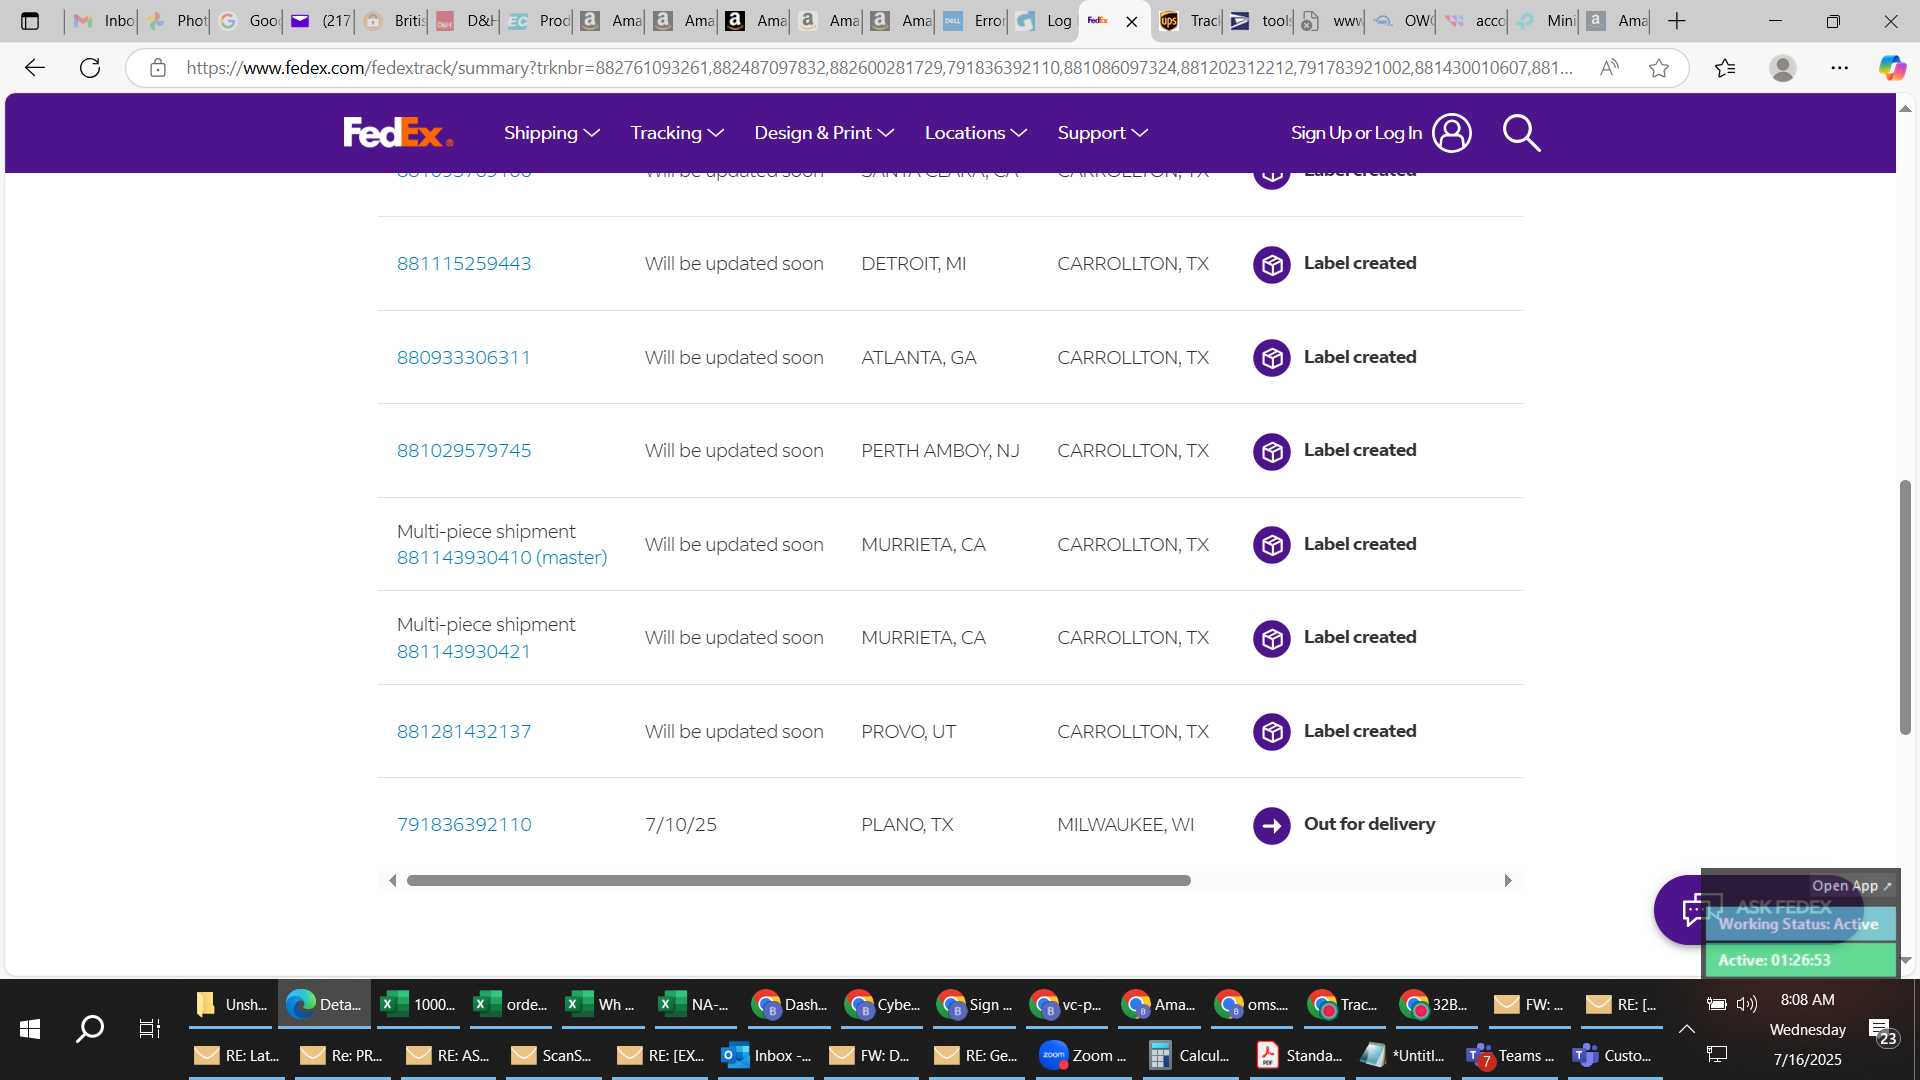Viewport: 1920px width, 1080px height.
Task: Switch to the UPS Tracking browser tab
Action: point(1187,21)
